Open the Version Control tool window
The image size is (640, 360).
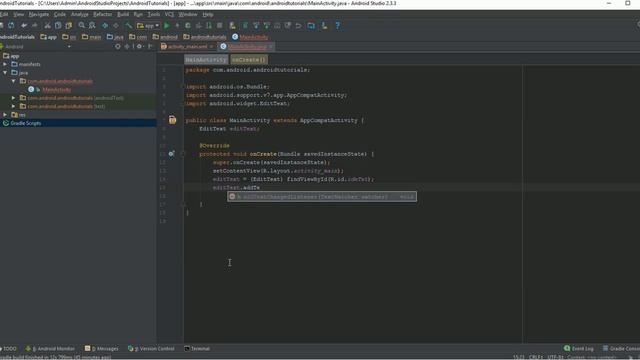point(151,349)
